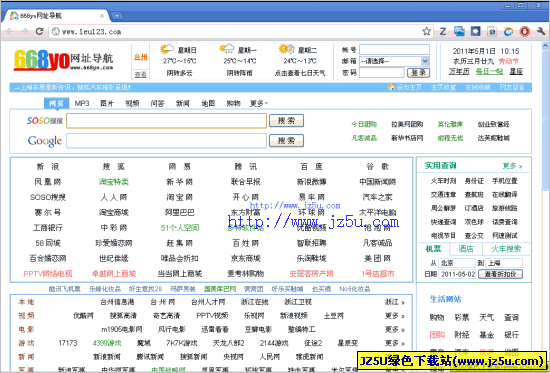Click the 668yo site logo

click(63, 60)
